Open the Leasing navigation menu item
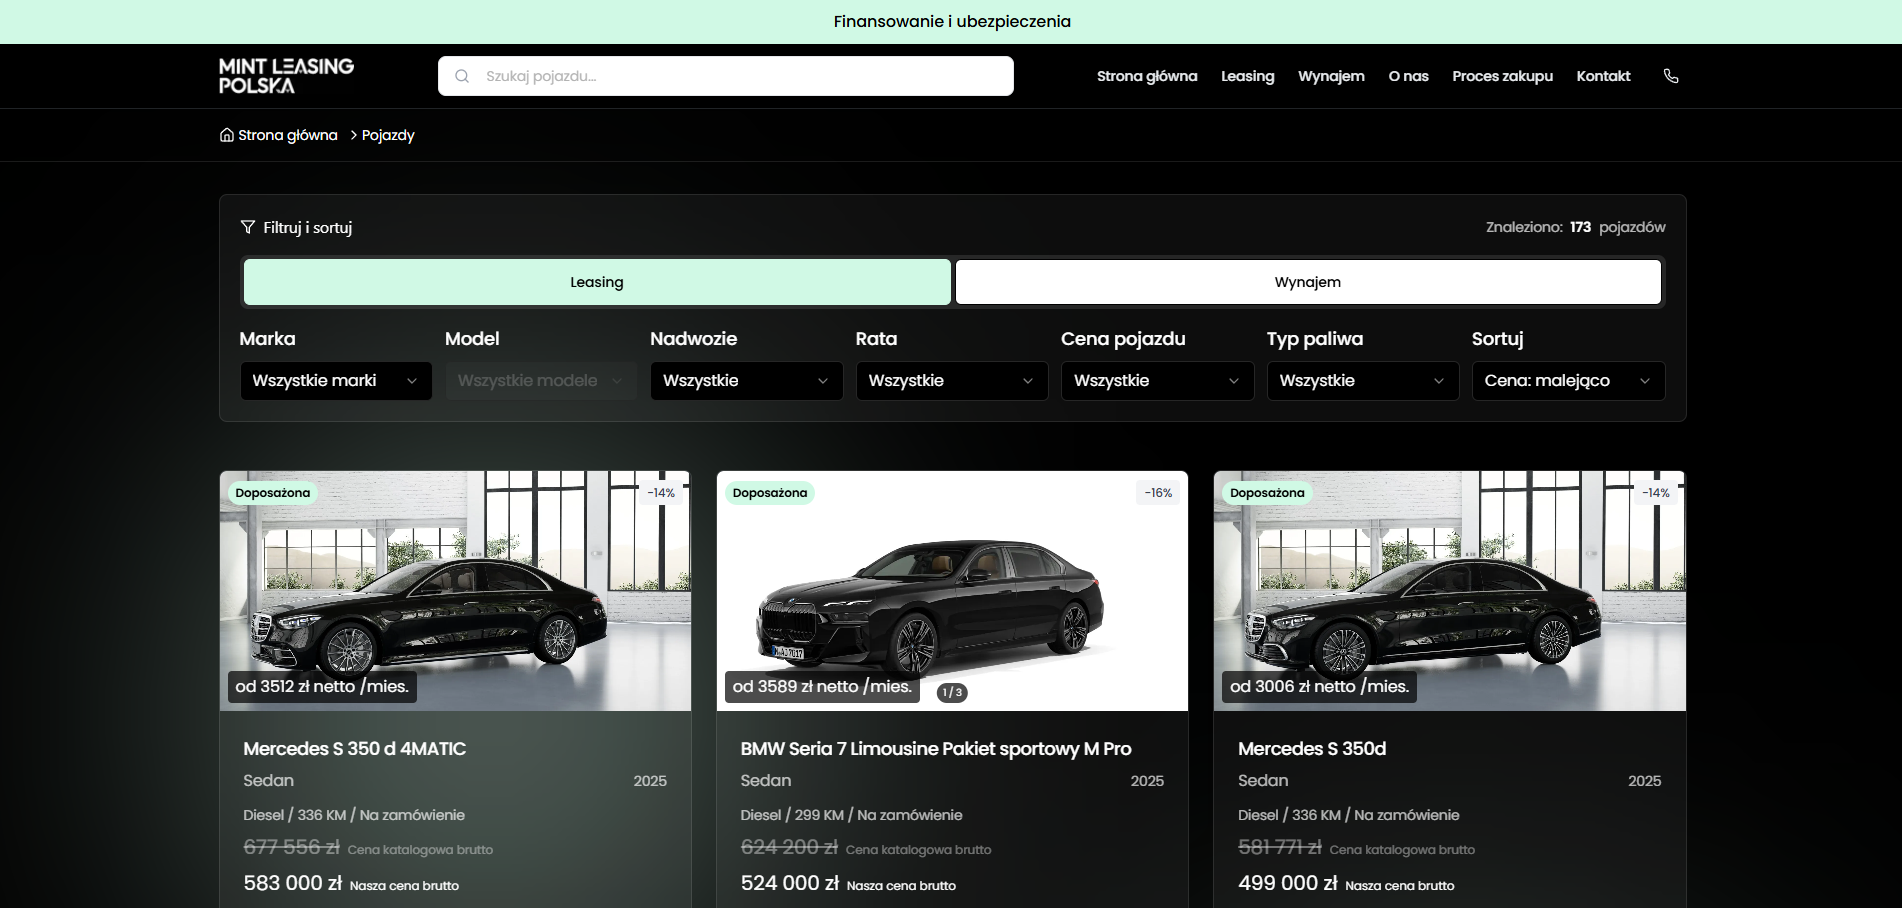The width and height of the screenshot is (1902, 908). tap(1248, 76)
